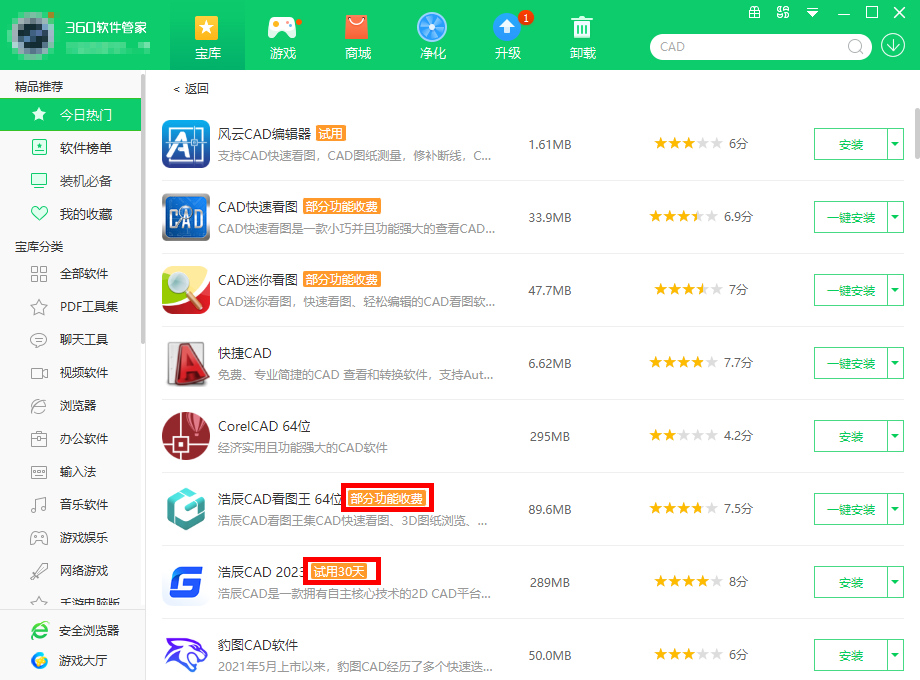Expand install options for CAD快速看图
Viewport: 920px width, 680px height.
(x=895, y=217)
